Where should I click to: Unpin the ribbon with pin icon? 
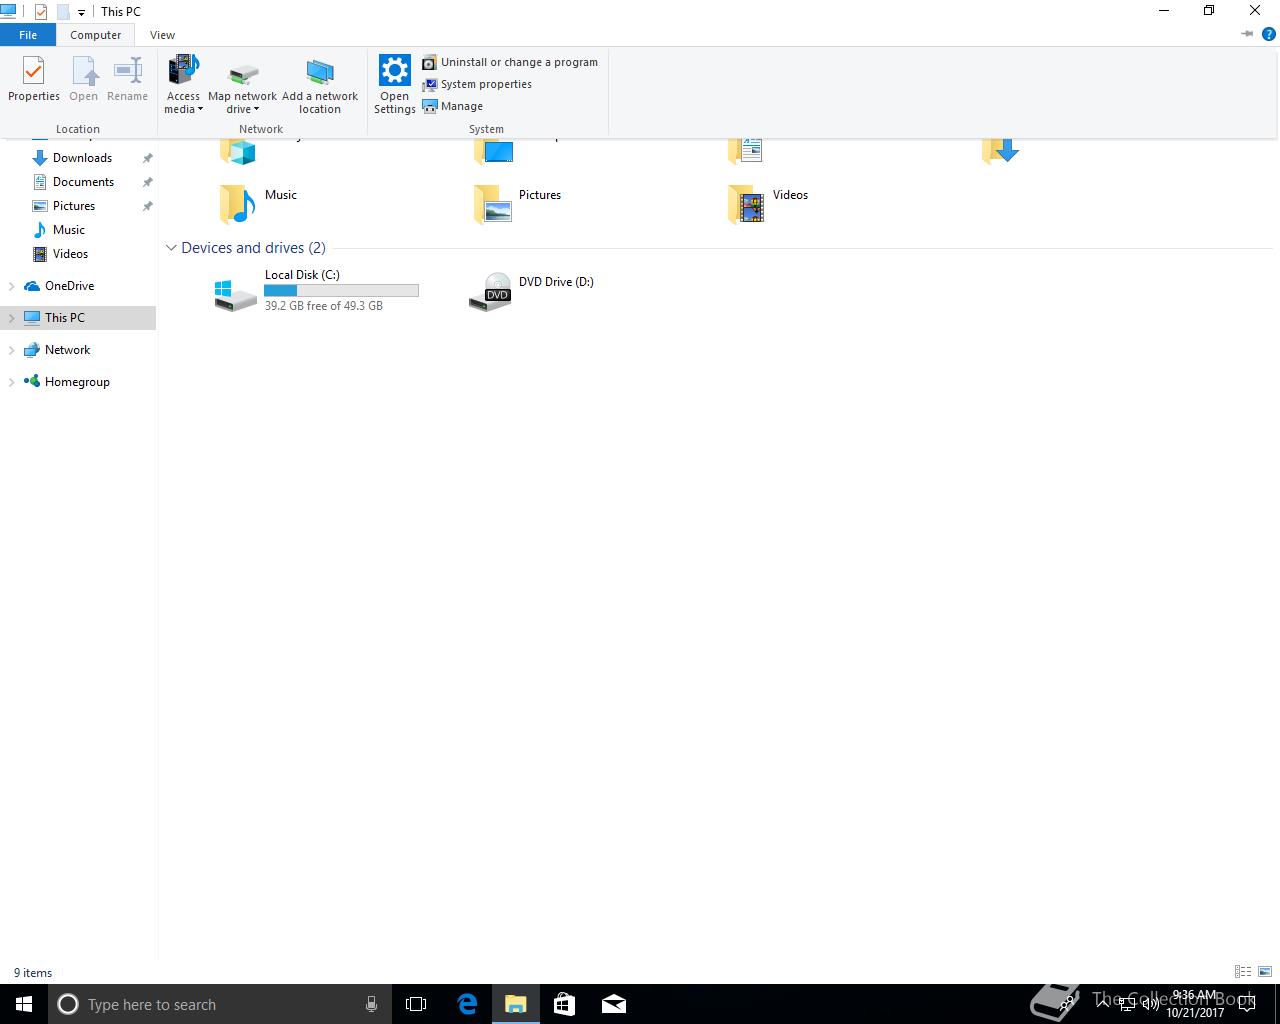point(1247,34)
